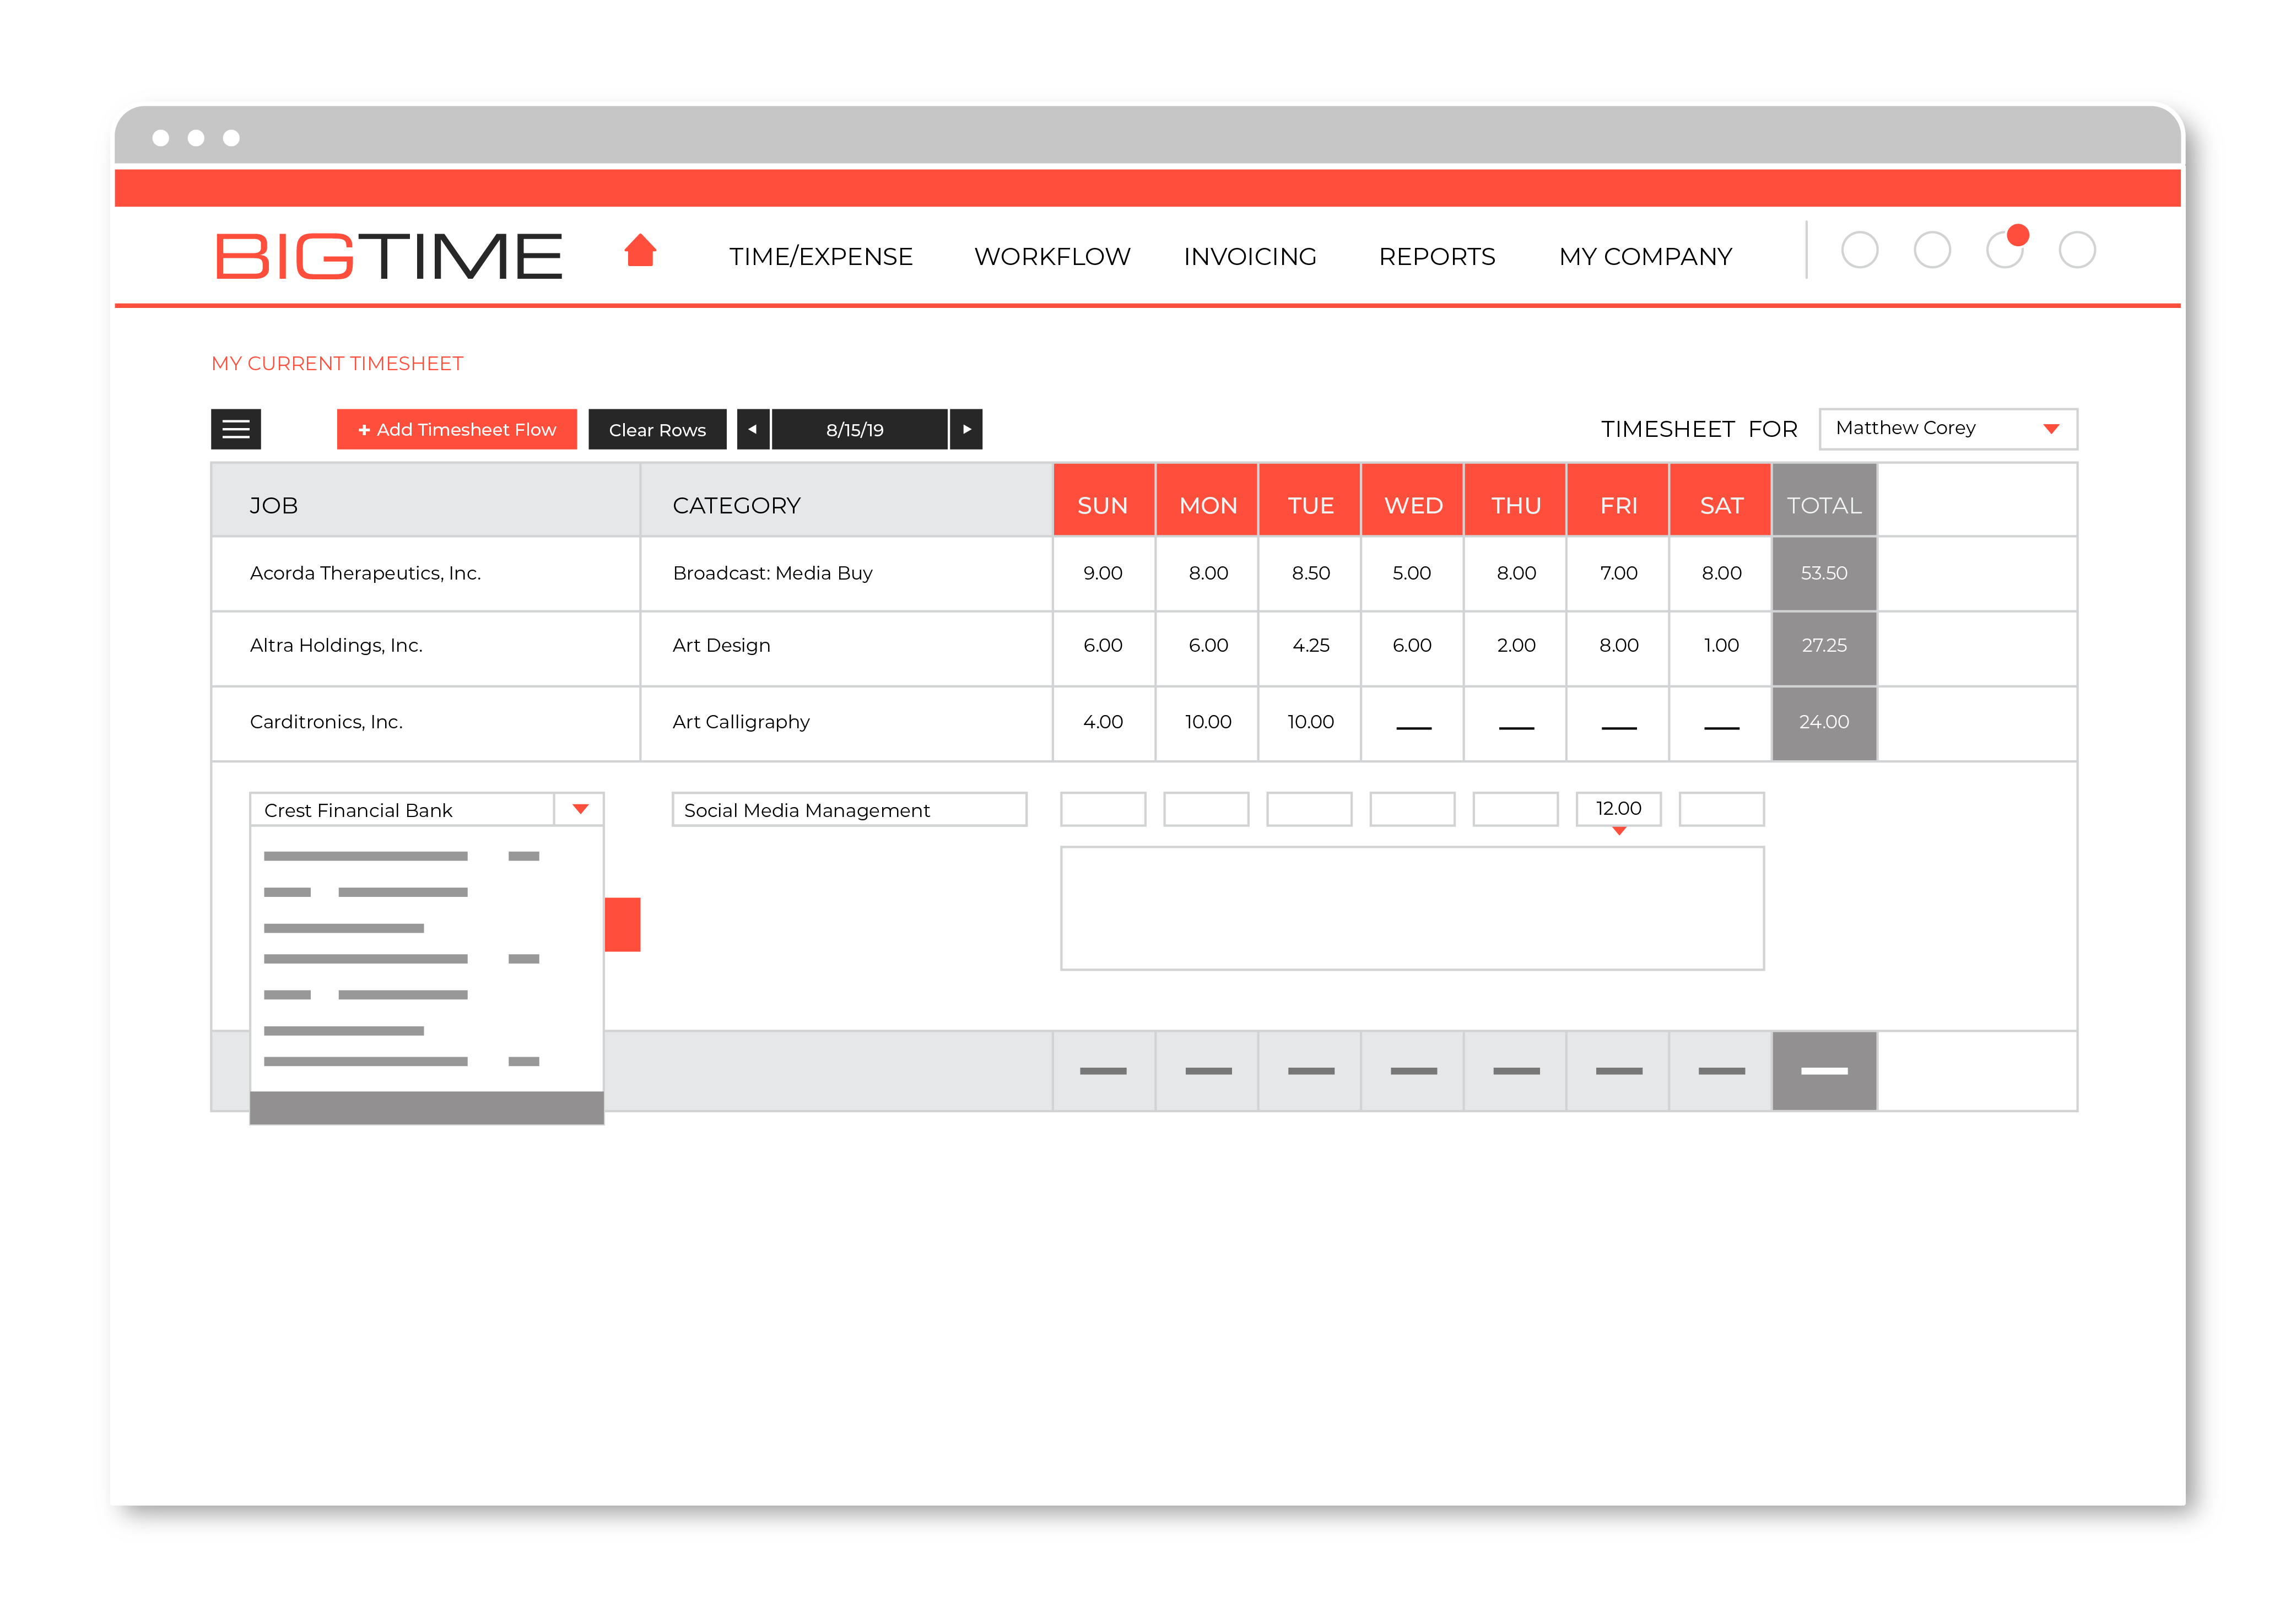Click the 8/15/19 date selector
Screen dimensions: 2296x1607
(855, 429)
